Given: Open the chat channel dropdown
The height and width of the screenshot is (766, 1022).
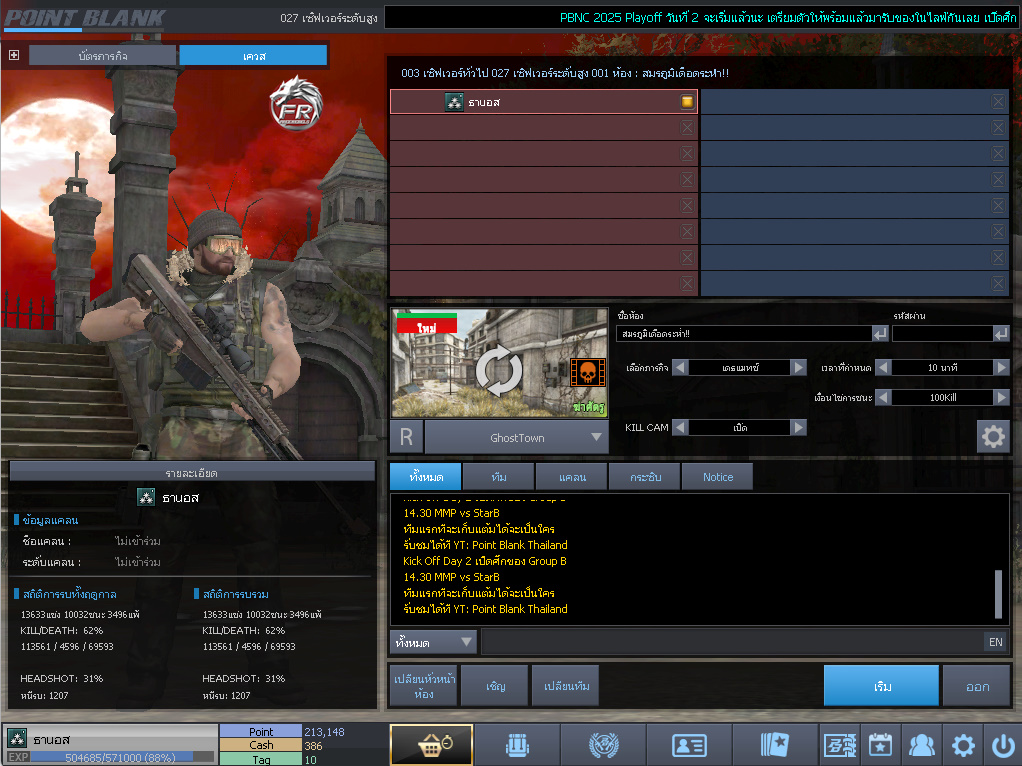Looking at the screenshot, I should (x=435, y=642).
